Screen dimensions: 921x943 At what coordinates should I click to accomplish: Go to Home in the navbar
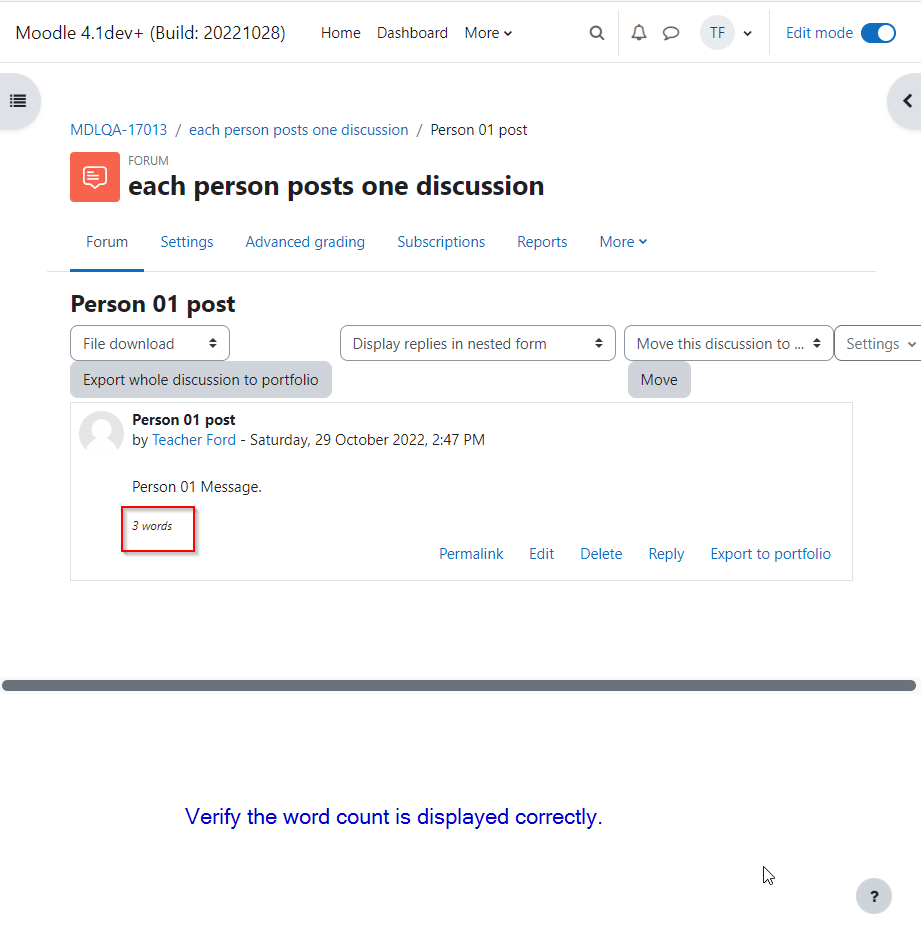[340, 33]
